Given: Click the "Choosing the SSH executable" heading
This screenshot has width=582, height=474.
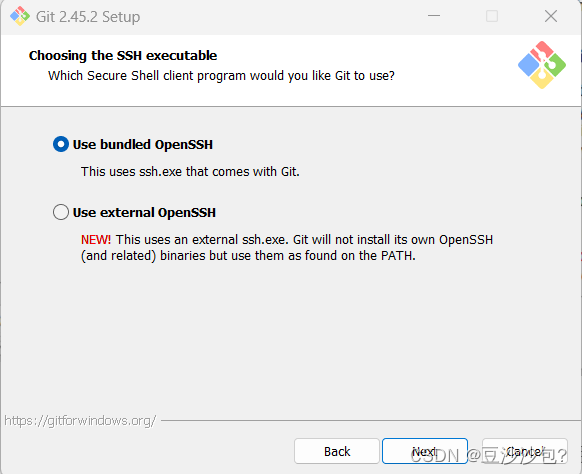Looking at the screenshot, I should click(123, 55).
